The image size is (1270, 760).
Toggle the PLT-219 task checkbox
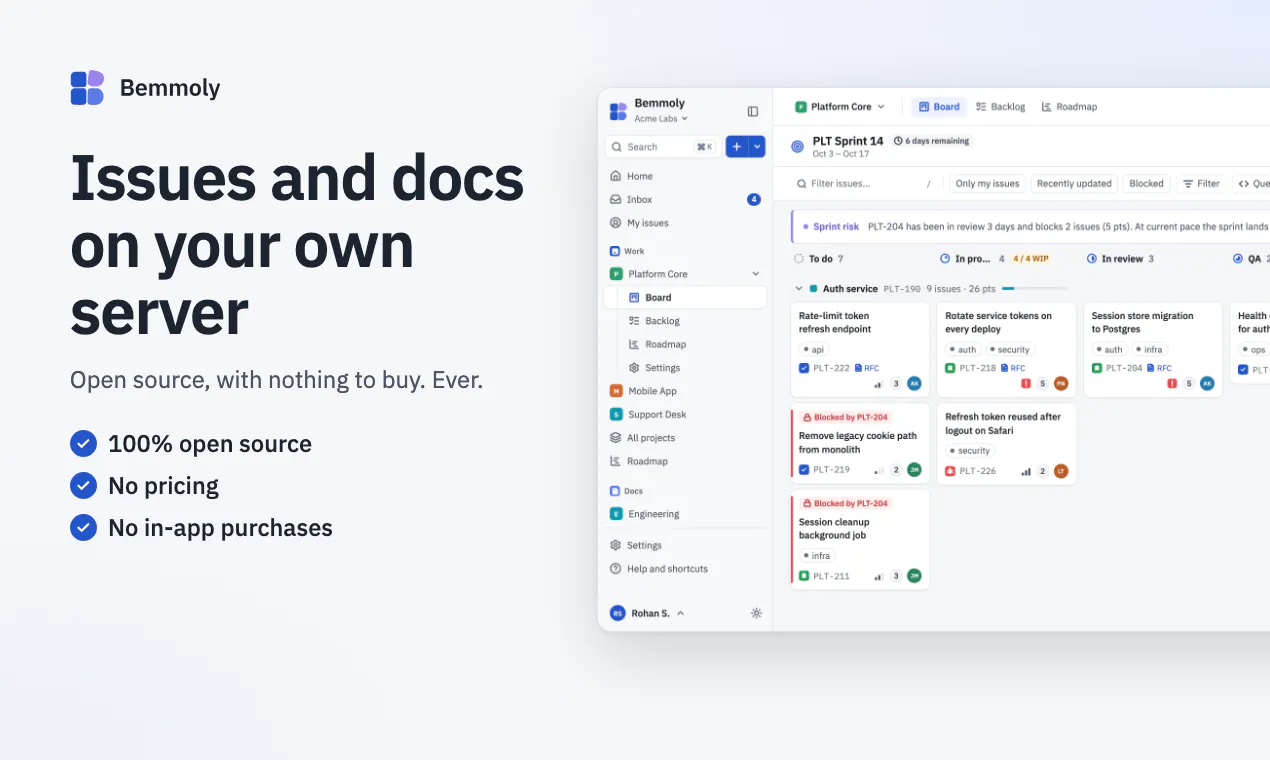point(804,470)
